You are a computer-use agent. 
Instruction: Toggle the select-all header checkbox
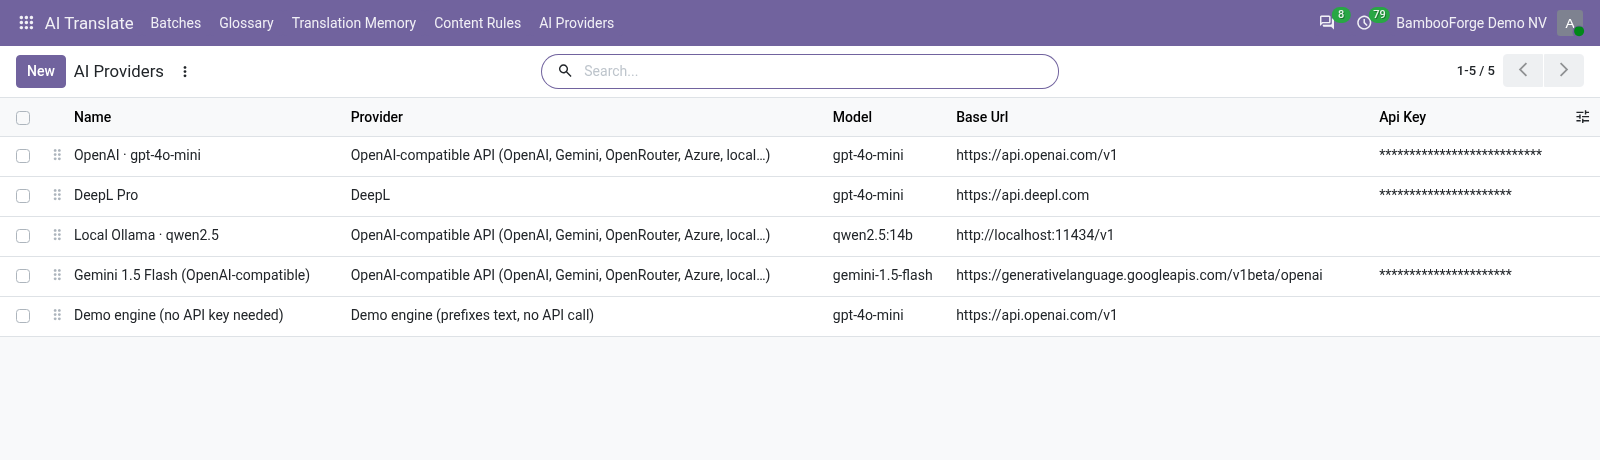pyautogui.click(x=23, y=118)
